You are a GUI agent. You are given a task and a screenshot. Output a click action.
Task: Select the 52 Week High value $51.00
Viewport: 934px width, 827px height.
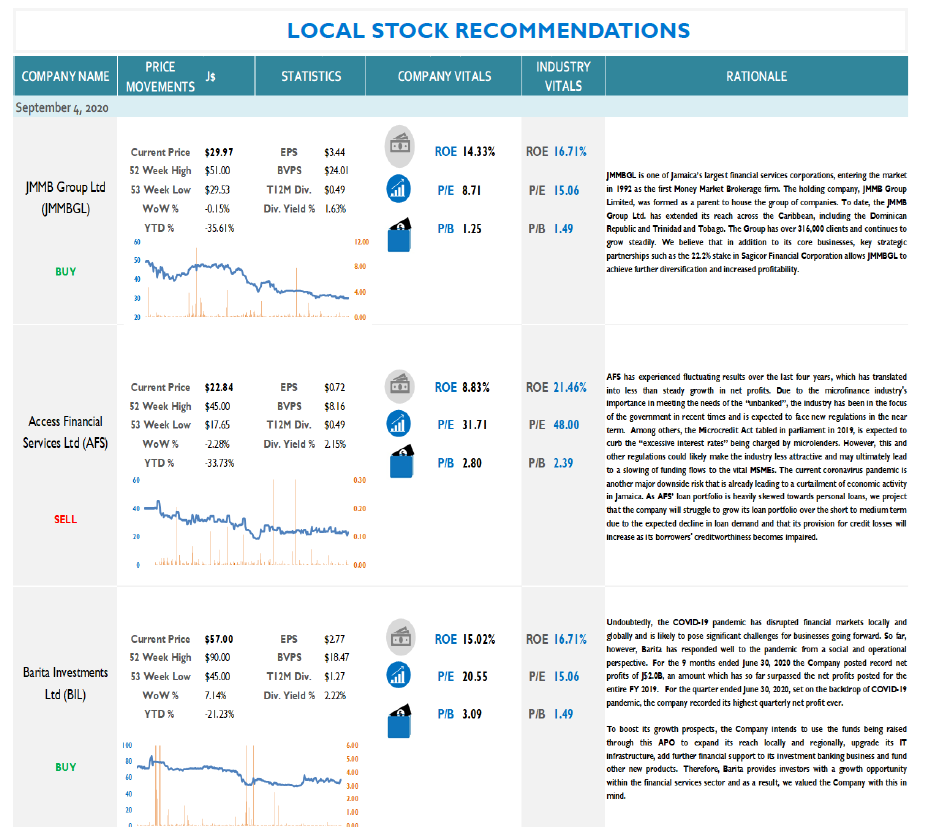[217, 170]
